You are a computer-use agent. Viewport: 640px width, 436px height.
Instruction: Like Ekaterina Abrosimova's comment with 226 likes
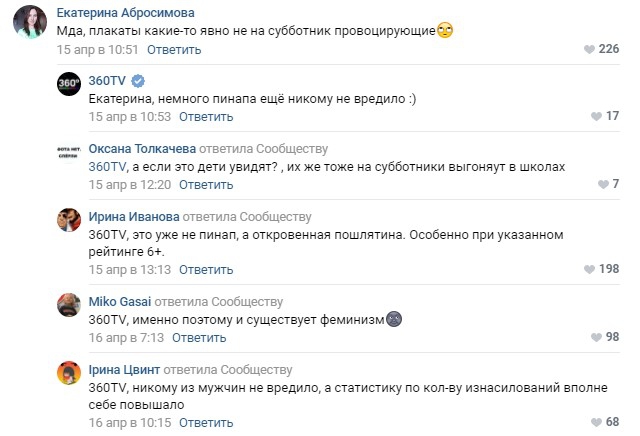coord(588,49)
